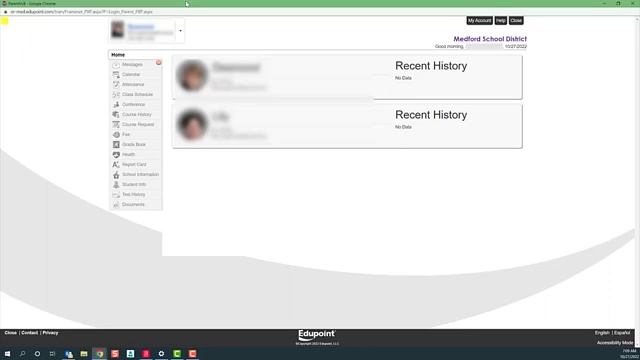The height and width of the screenshot is (360, 640).
Task: Open the Cortana circle on the taskbar
Action: pyautogui.click(x=37, y=354)
